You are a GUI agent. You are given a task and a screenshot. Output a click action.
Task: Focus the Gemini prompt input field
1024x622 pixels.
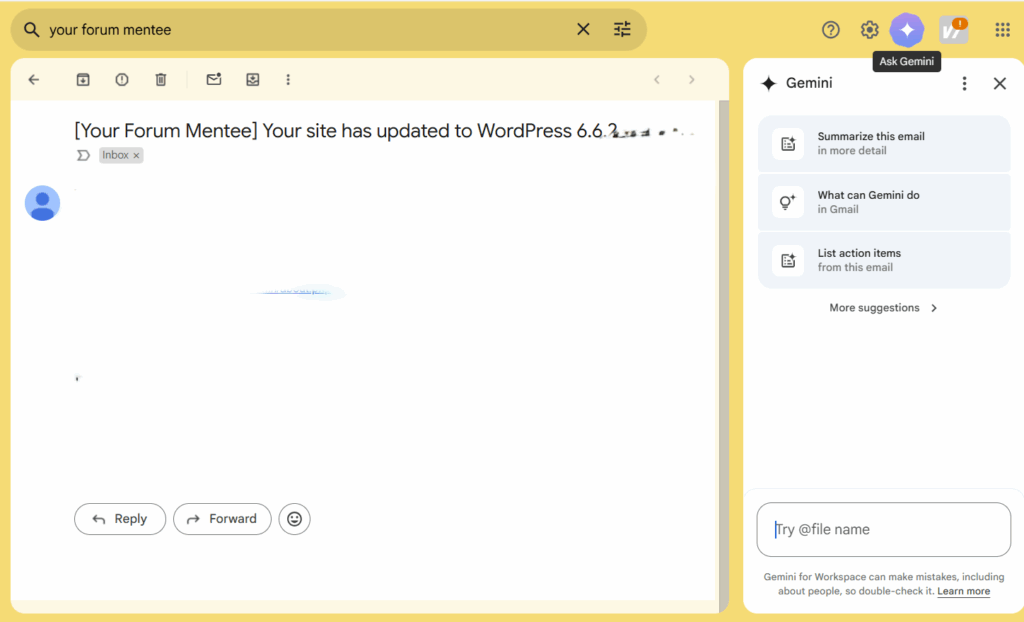click(x=884, y=529)
